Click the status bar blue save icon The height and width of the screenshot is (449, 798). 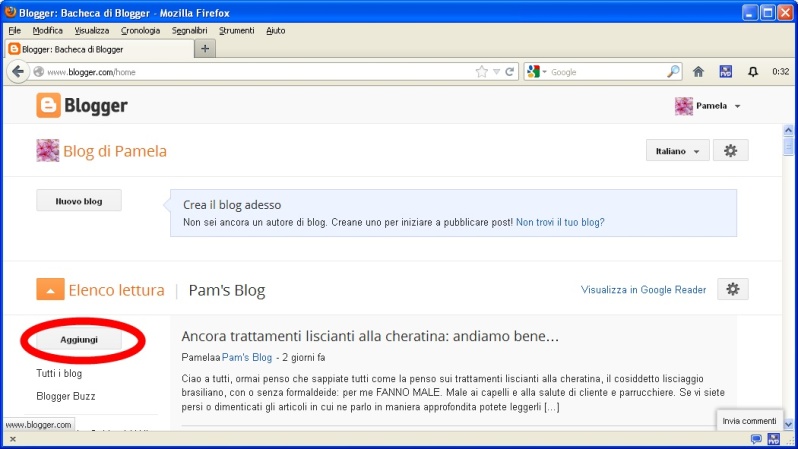click(774, 439)
